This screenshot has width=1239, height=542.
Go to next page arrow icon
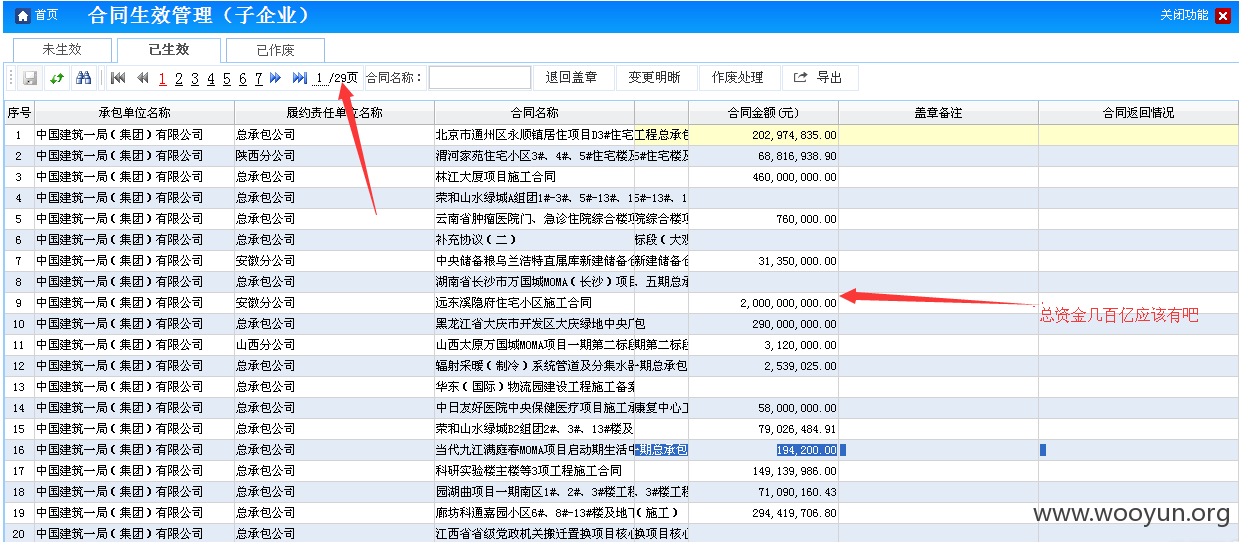275,78
